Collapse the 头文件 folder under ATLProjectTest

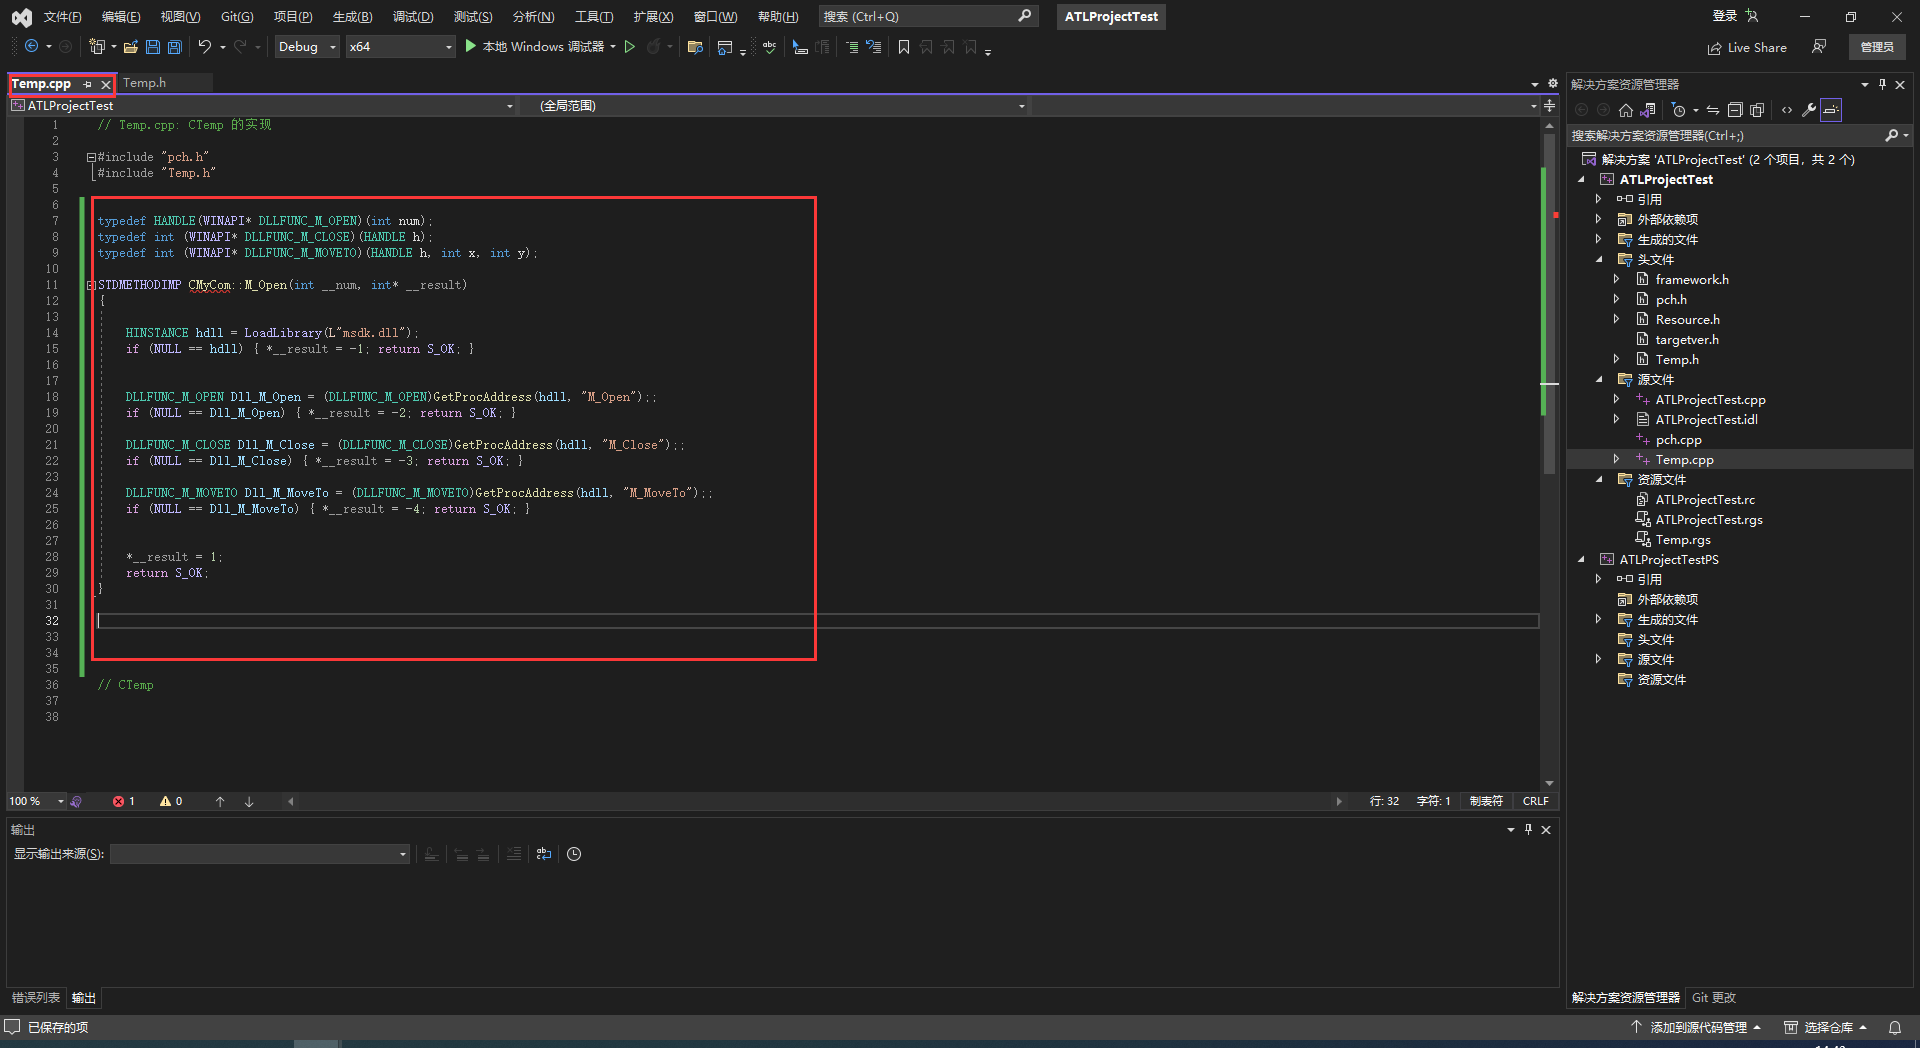pos(1599,260)
